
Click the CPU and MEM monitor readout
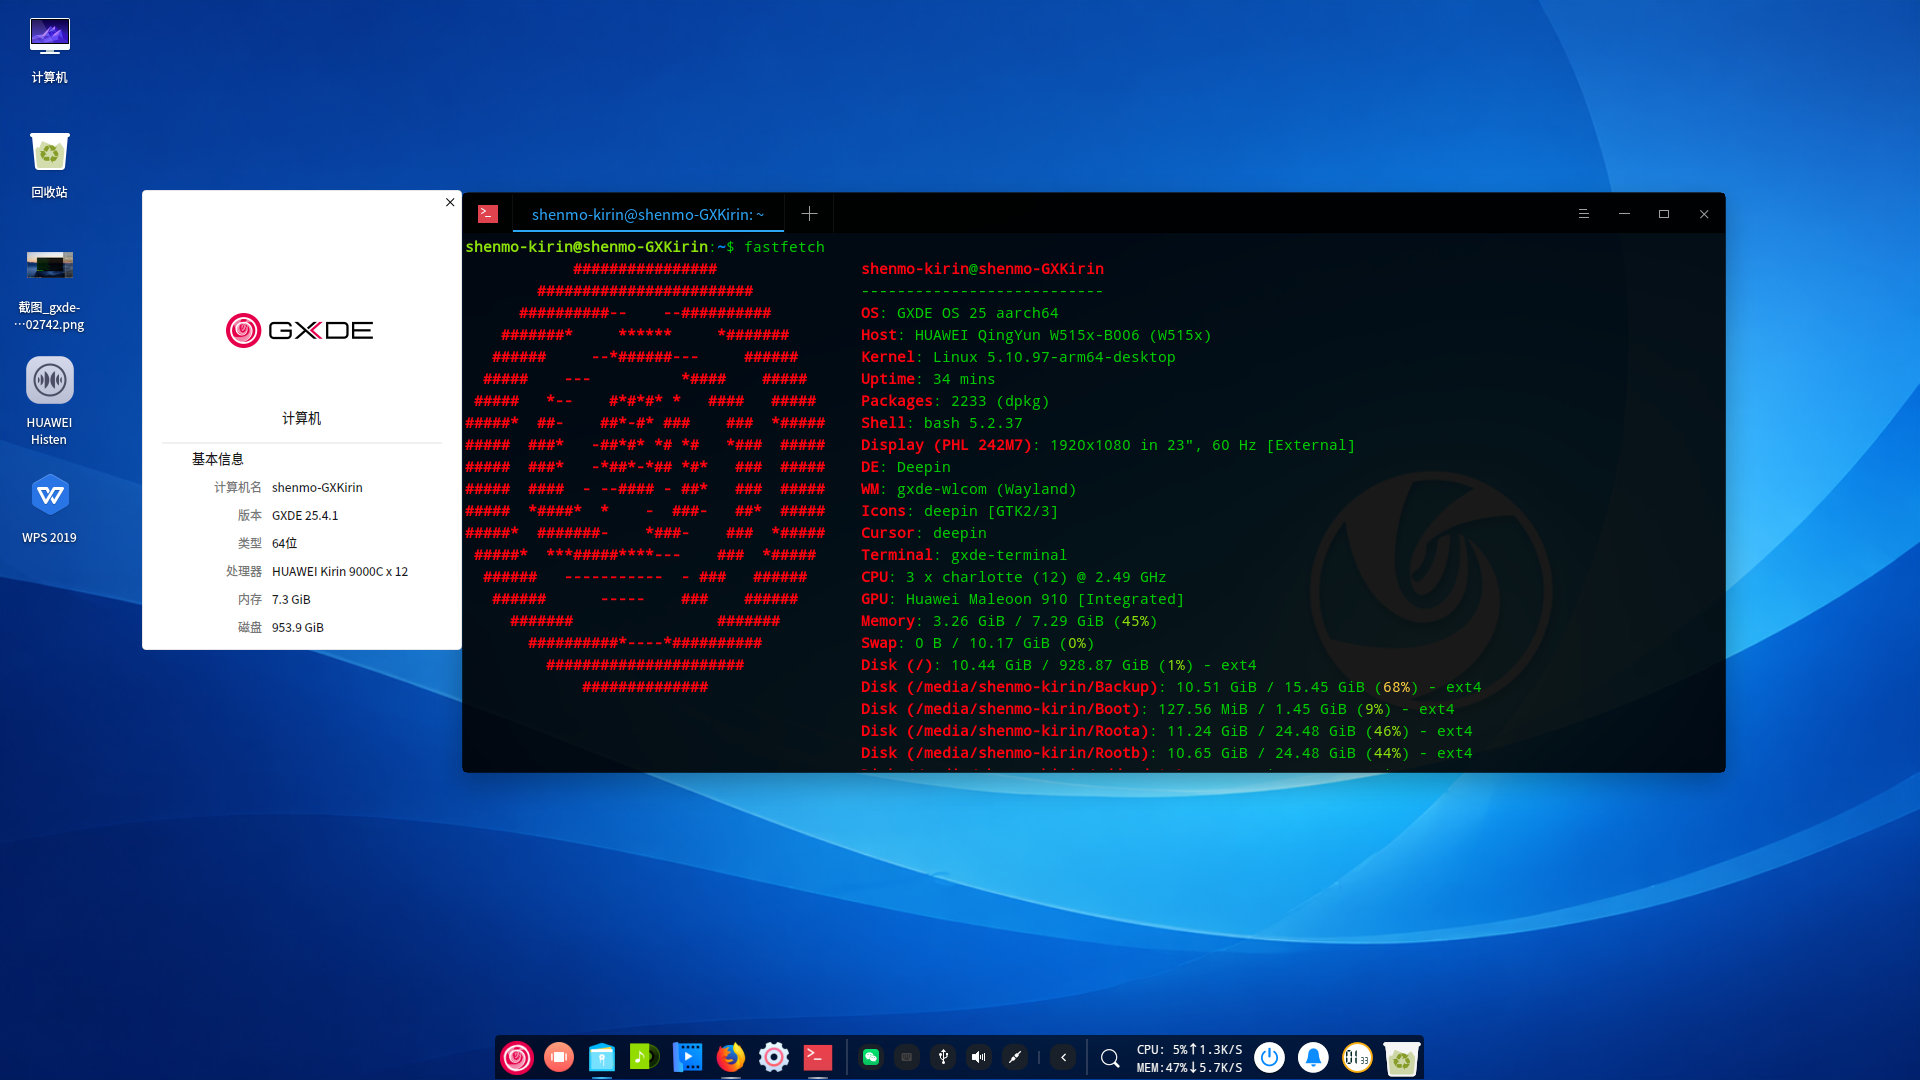(1189, 1058)
